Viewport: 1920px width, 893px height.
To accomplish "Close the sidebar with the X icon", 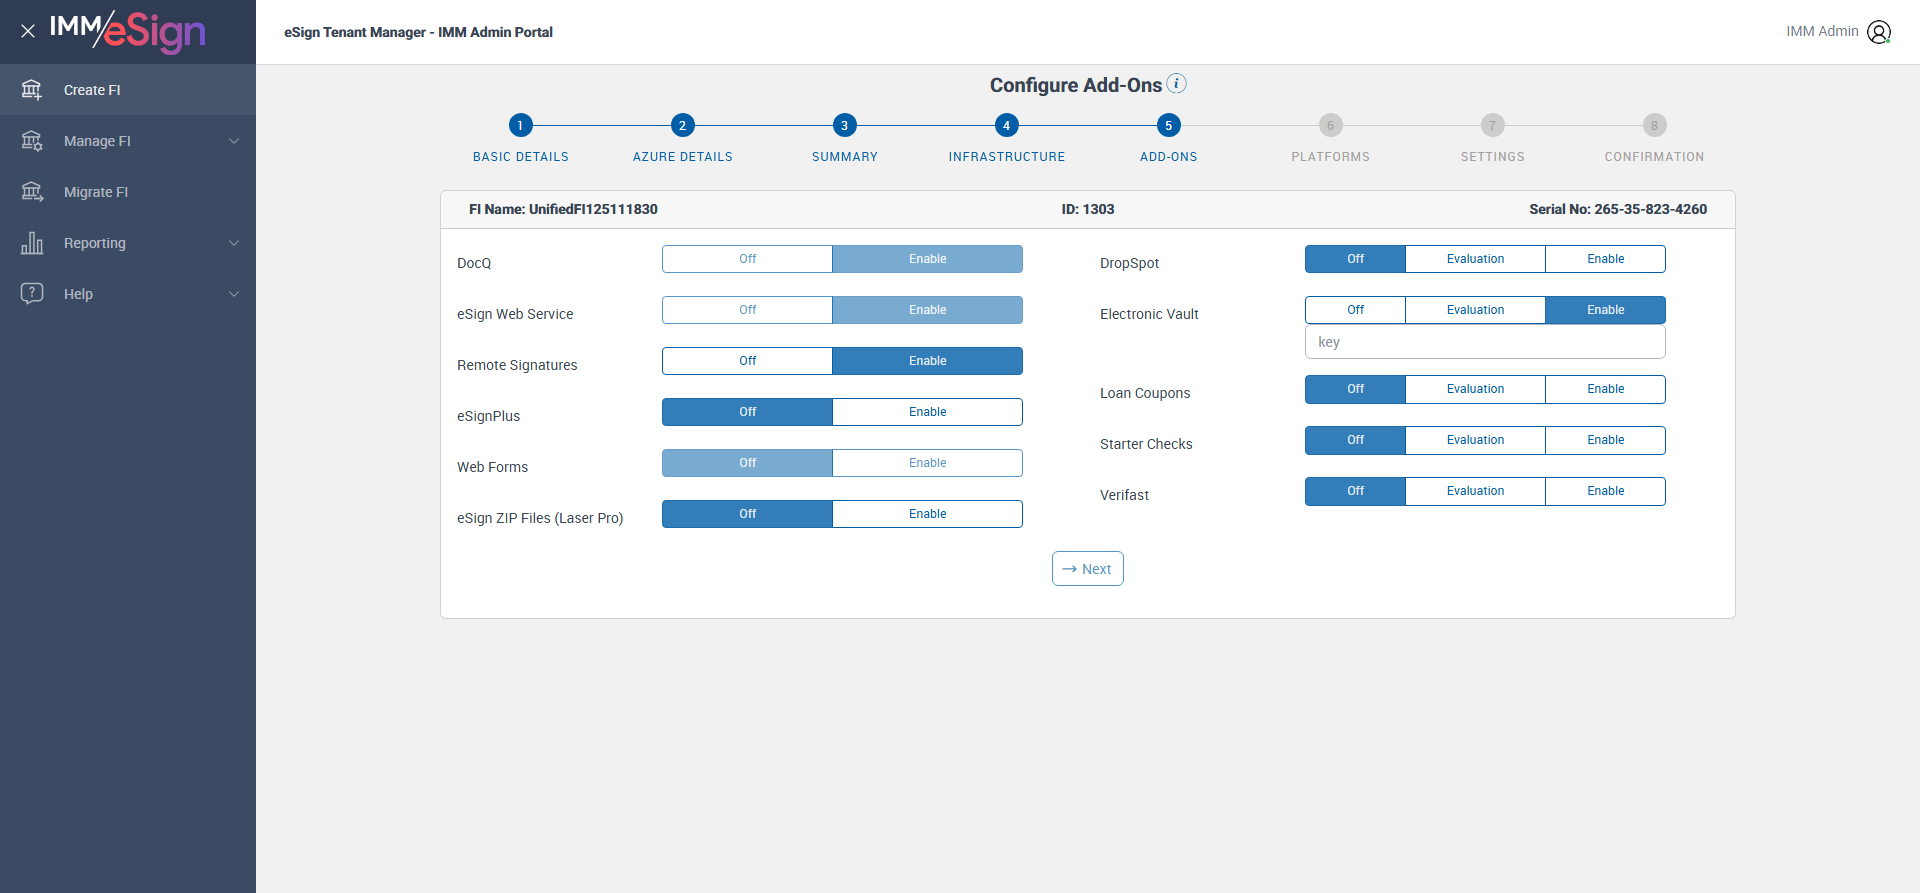I will tap(28, 31).
